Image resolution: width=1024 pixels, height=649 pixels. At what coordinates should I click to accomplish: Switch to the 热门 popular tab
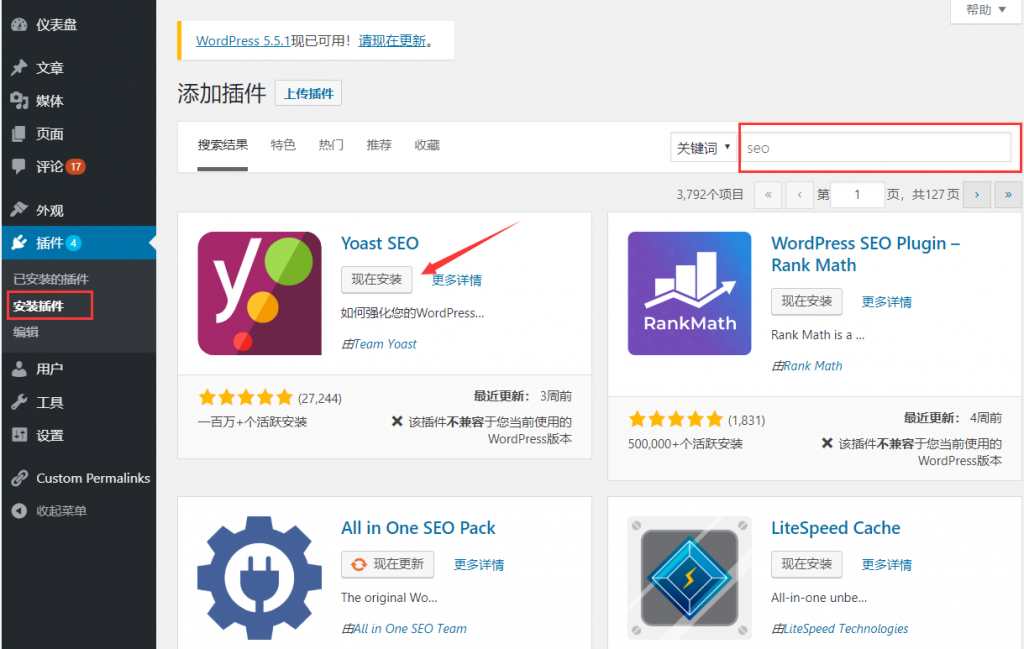[x=331, y=145]
